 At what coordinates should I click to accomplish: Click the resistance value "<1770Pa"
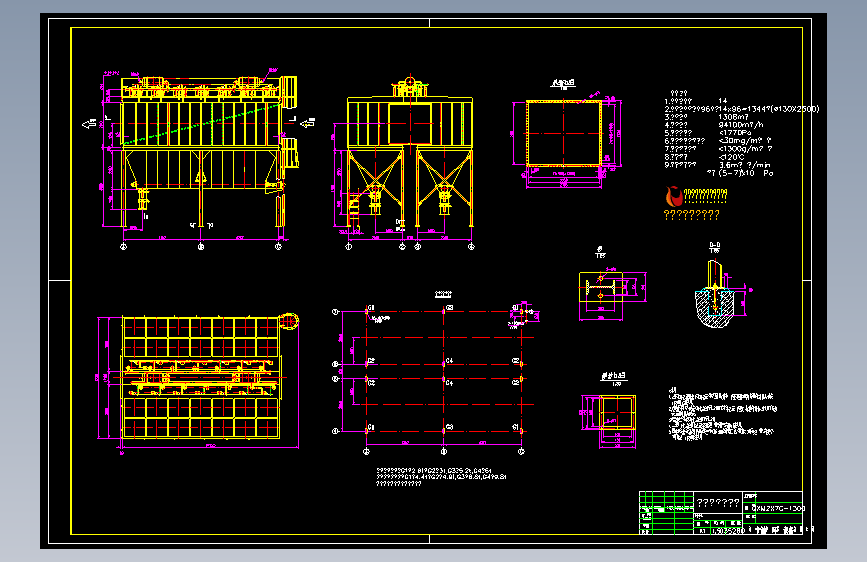[734, 133]
